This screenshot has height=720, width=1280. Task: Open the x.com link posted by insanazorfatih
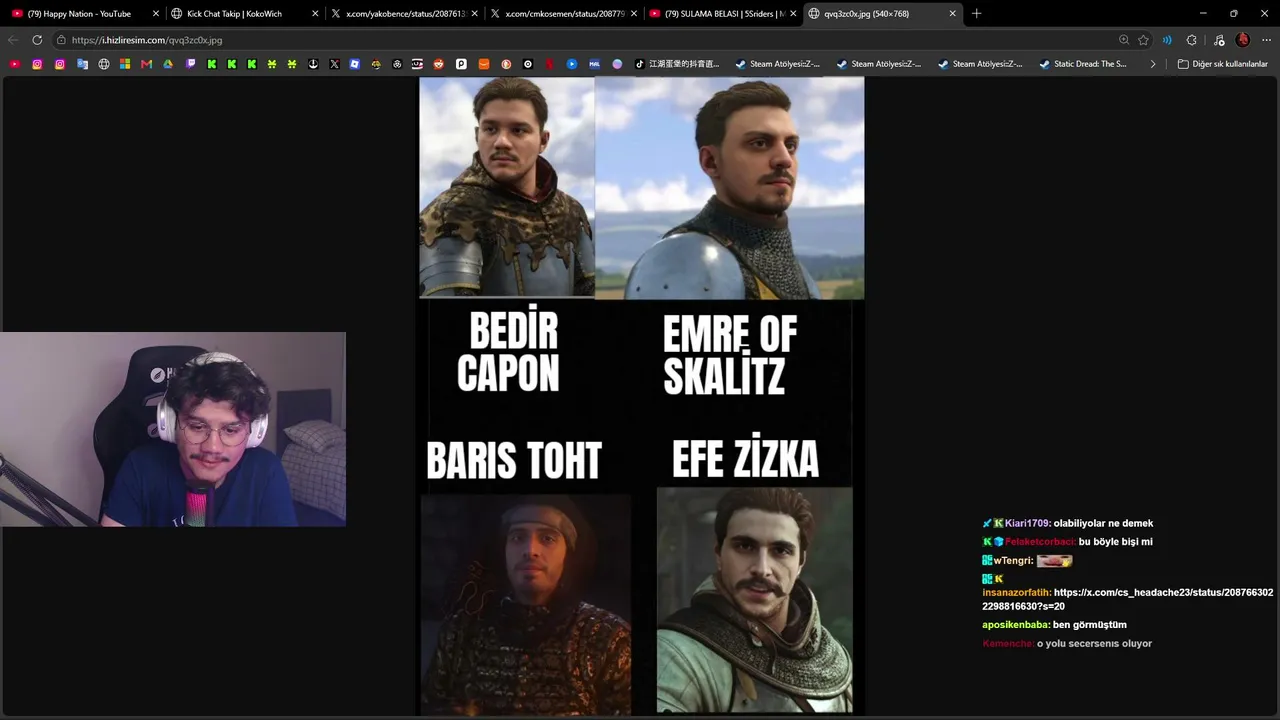(x=1128, y=599)
